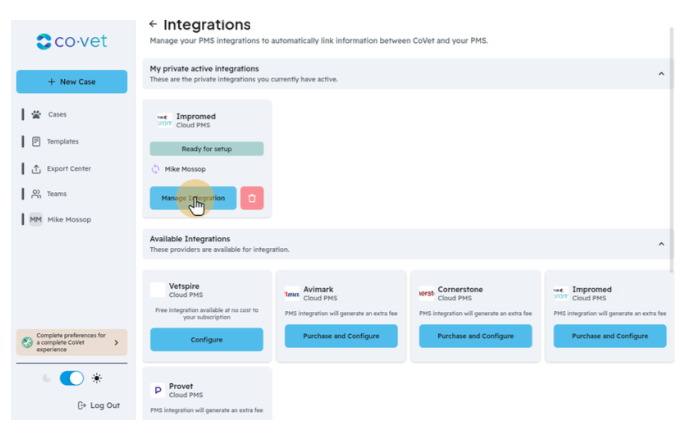Go back using the arrow beside Integrations
The width and height of the screenshot is (687, 442).
[153, 24]
